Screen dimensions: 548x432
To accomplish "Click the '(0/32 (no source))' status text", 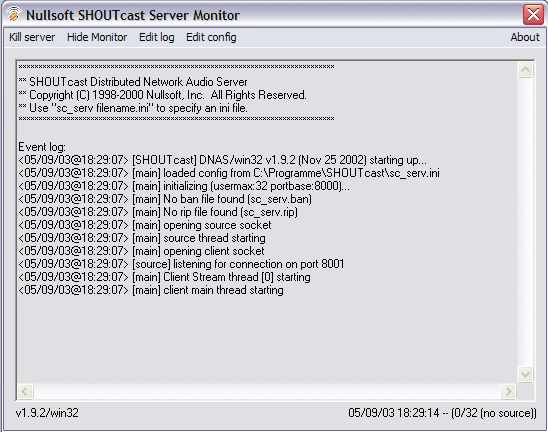I will (x=494, y=413).
